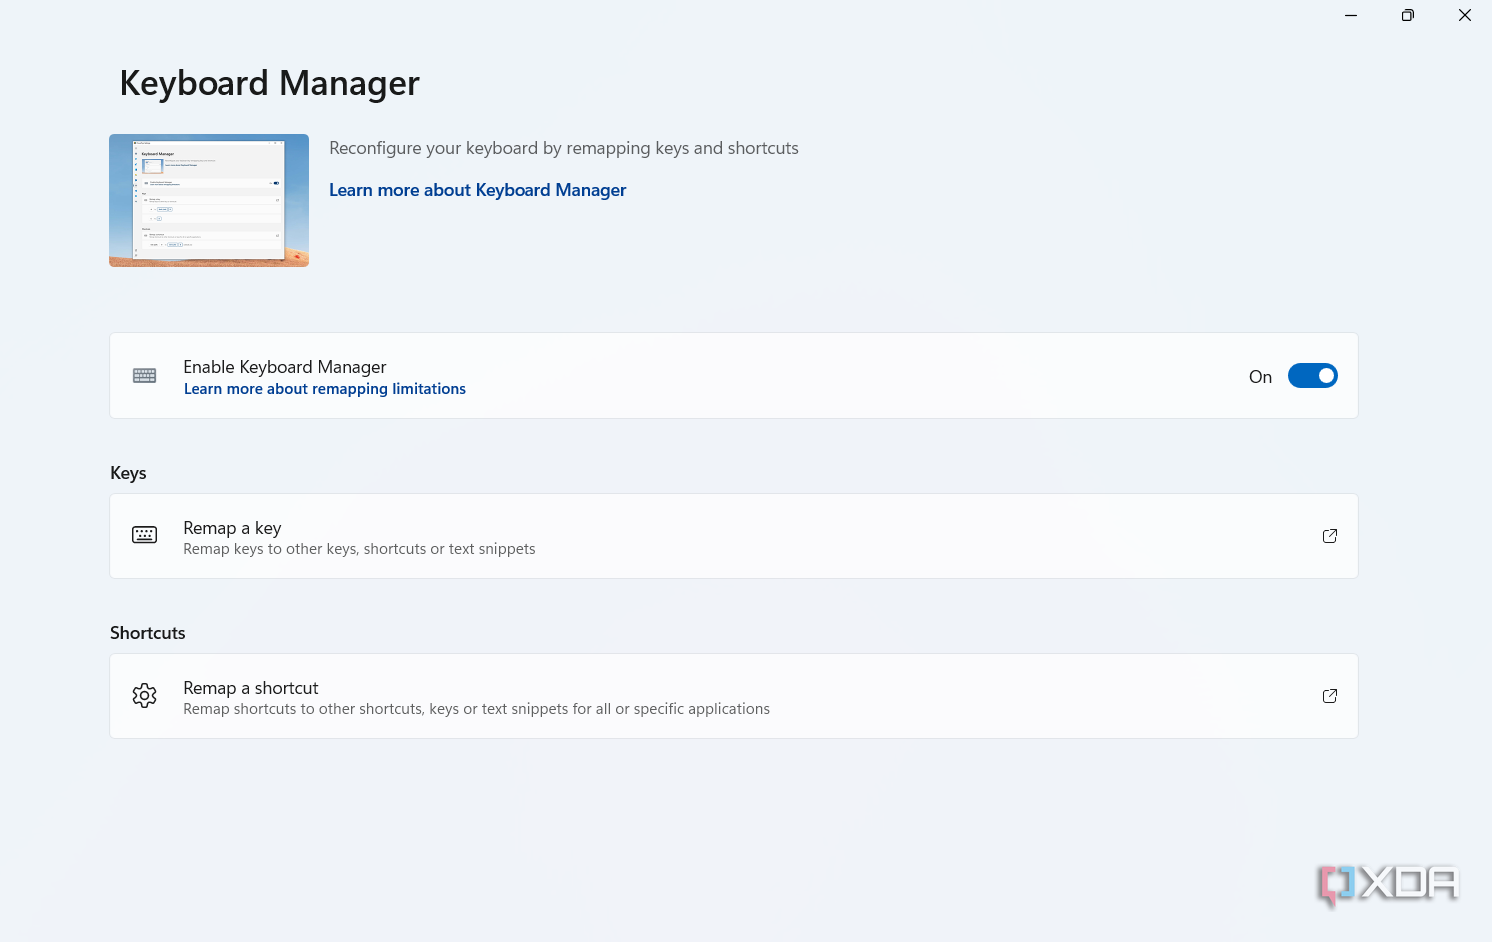The image size is (1492, 942).
Task: Click the On status label
Action: click(x=1260, y=377)
